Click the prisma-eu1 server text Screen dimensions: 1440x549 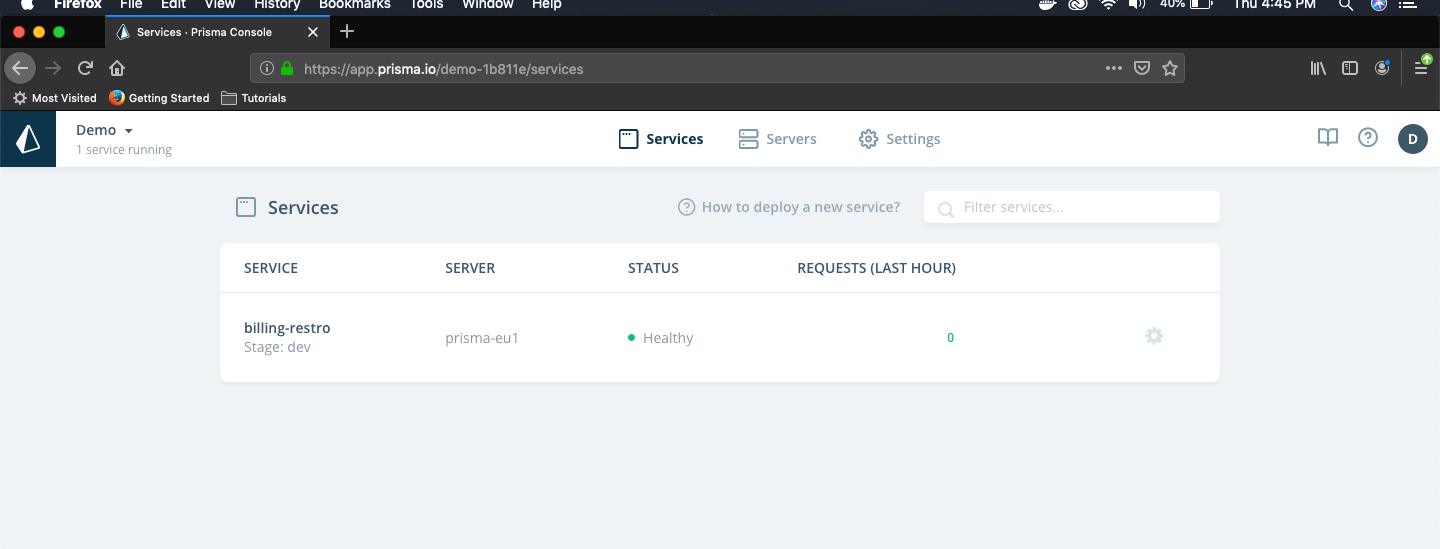click(482, 338)
